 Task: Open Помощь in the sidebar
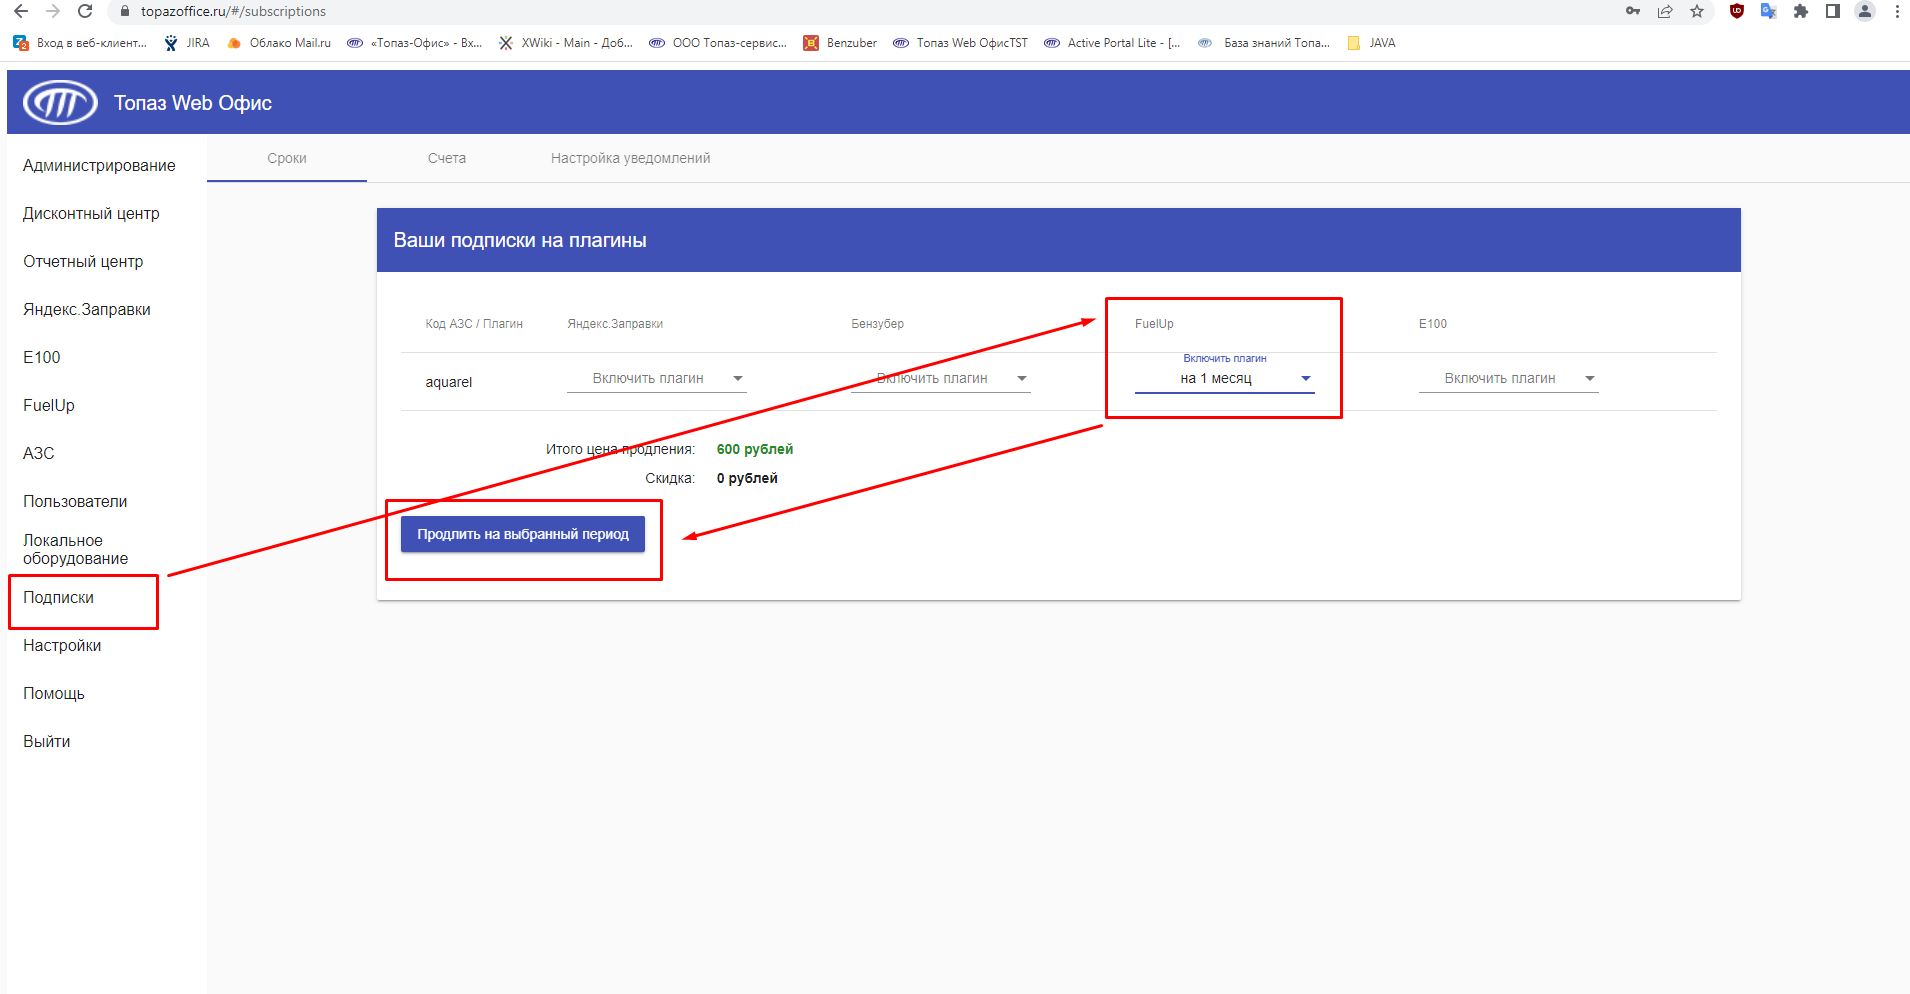click(x=54, y=693)
